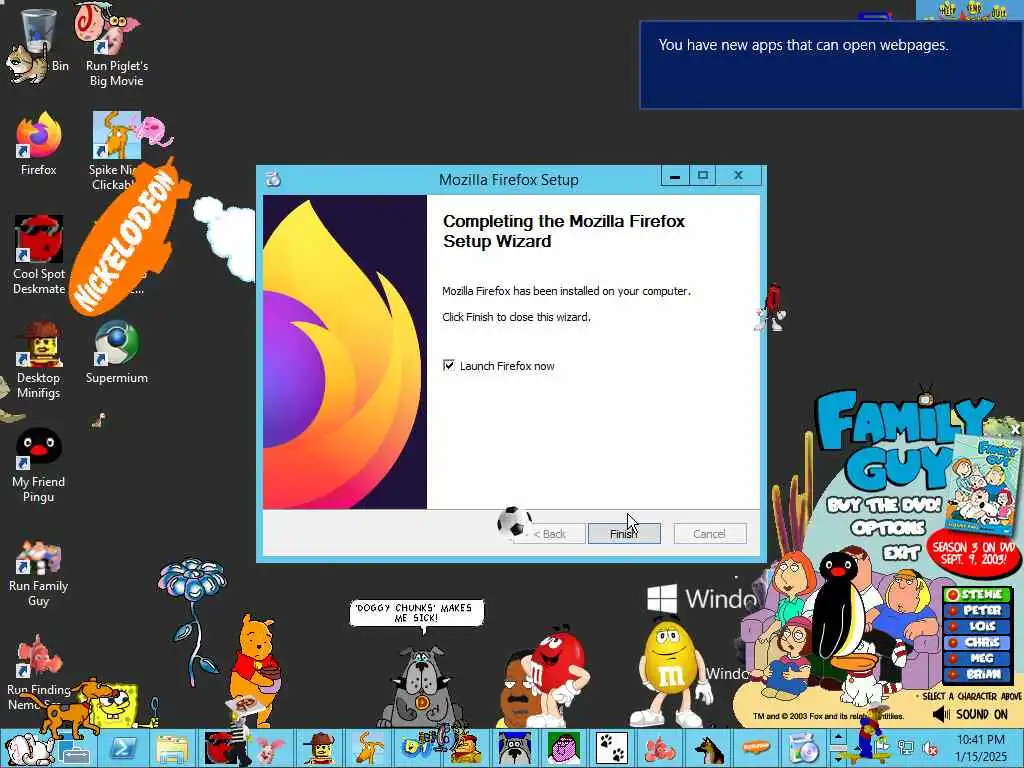Select PETER character in Family Guy list
Screen dimensions: 1024x768
977,610
